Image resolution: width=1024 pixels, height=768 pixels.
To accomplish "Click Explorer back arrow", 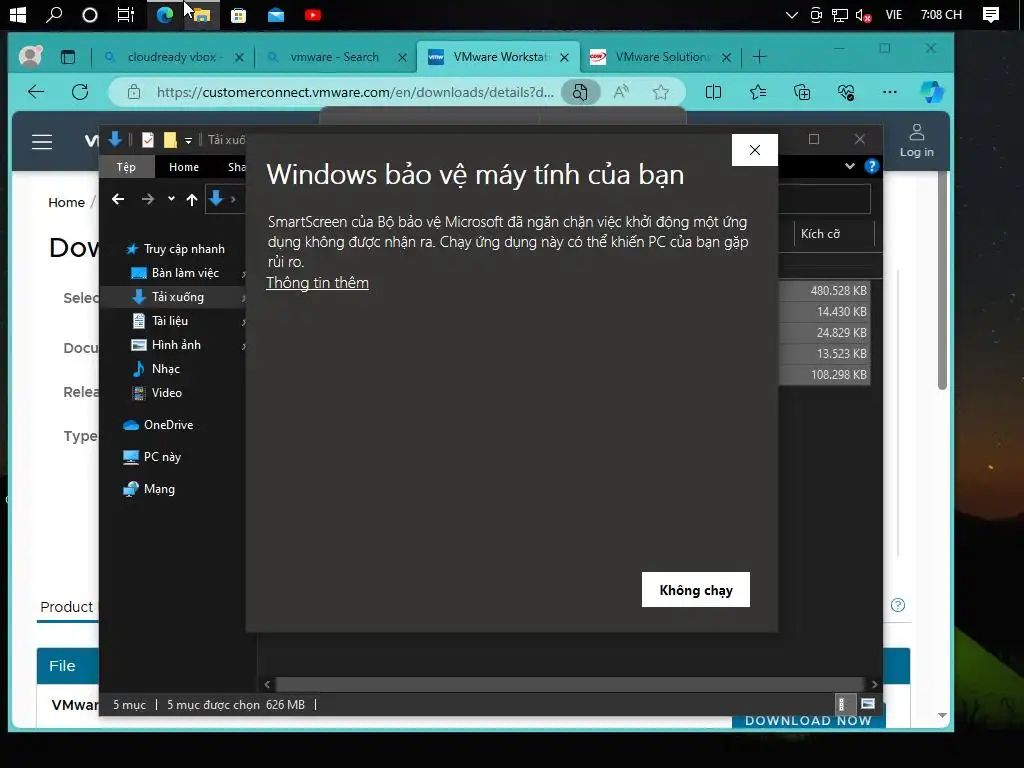I will 118,199.
